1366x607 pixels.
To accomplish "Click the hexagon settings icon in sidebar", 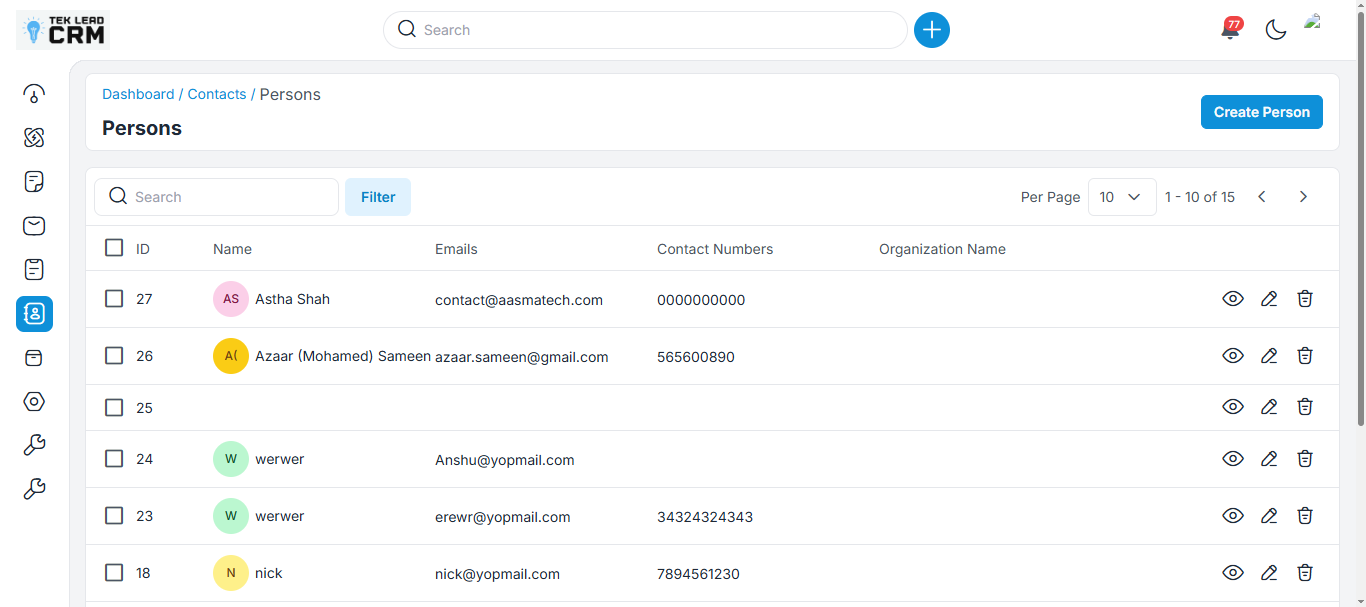I will coord(34,401).
